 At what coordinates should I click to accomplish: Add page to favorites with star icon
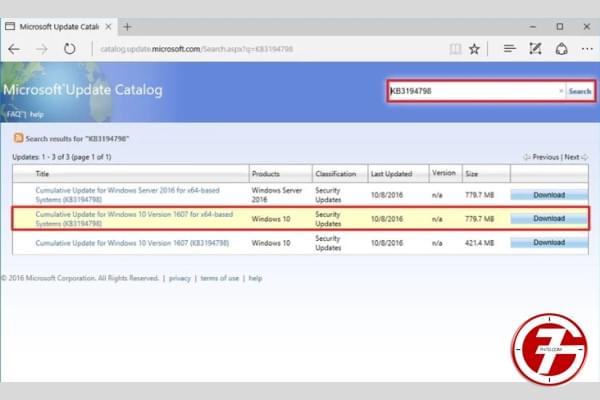tap(475, 48)
